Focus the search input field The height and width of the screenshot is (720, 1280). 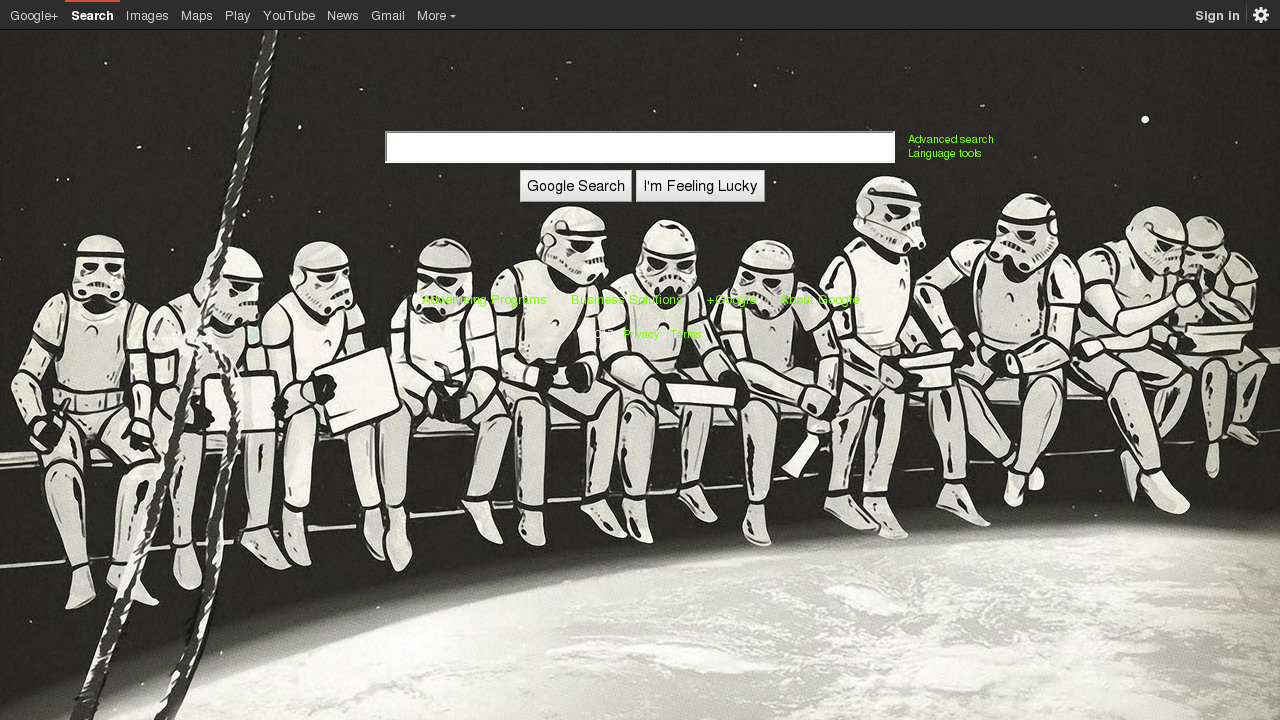click(x=640, y=147)
